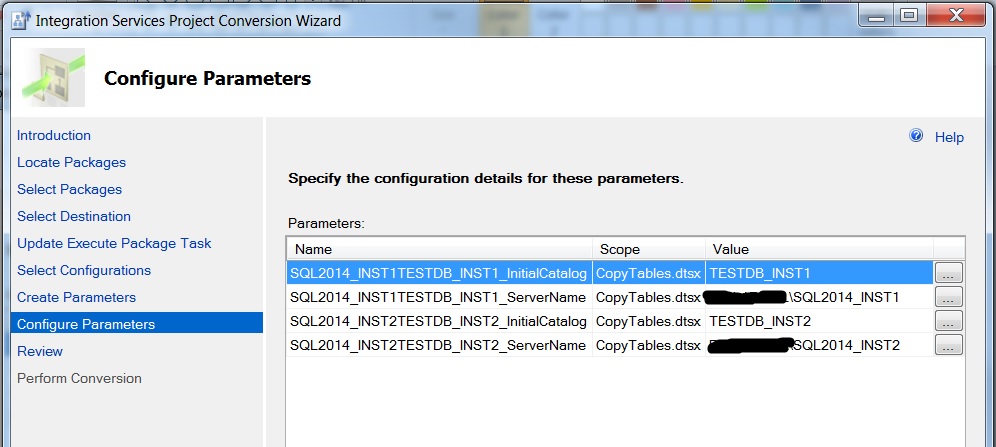Open the Review step

click(x=40, y=352)
